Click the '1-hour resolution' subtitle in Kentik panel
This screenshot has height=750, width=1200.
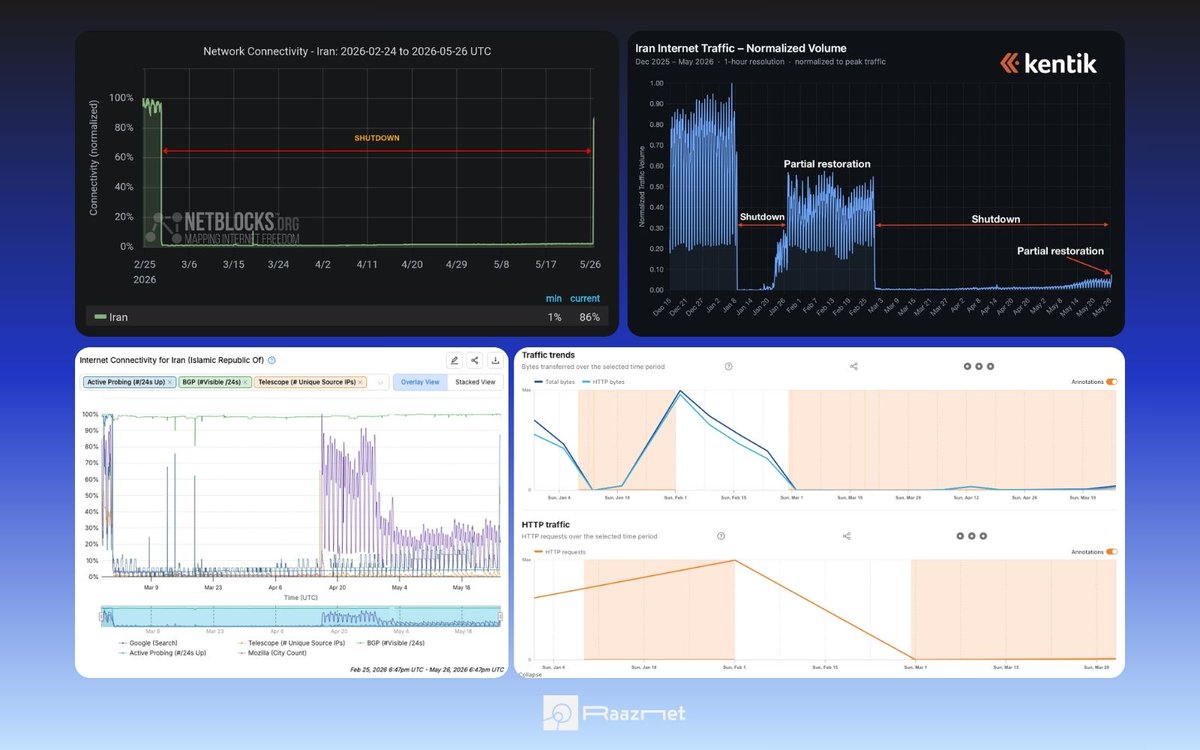(755, 62)
